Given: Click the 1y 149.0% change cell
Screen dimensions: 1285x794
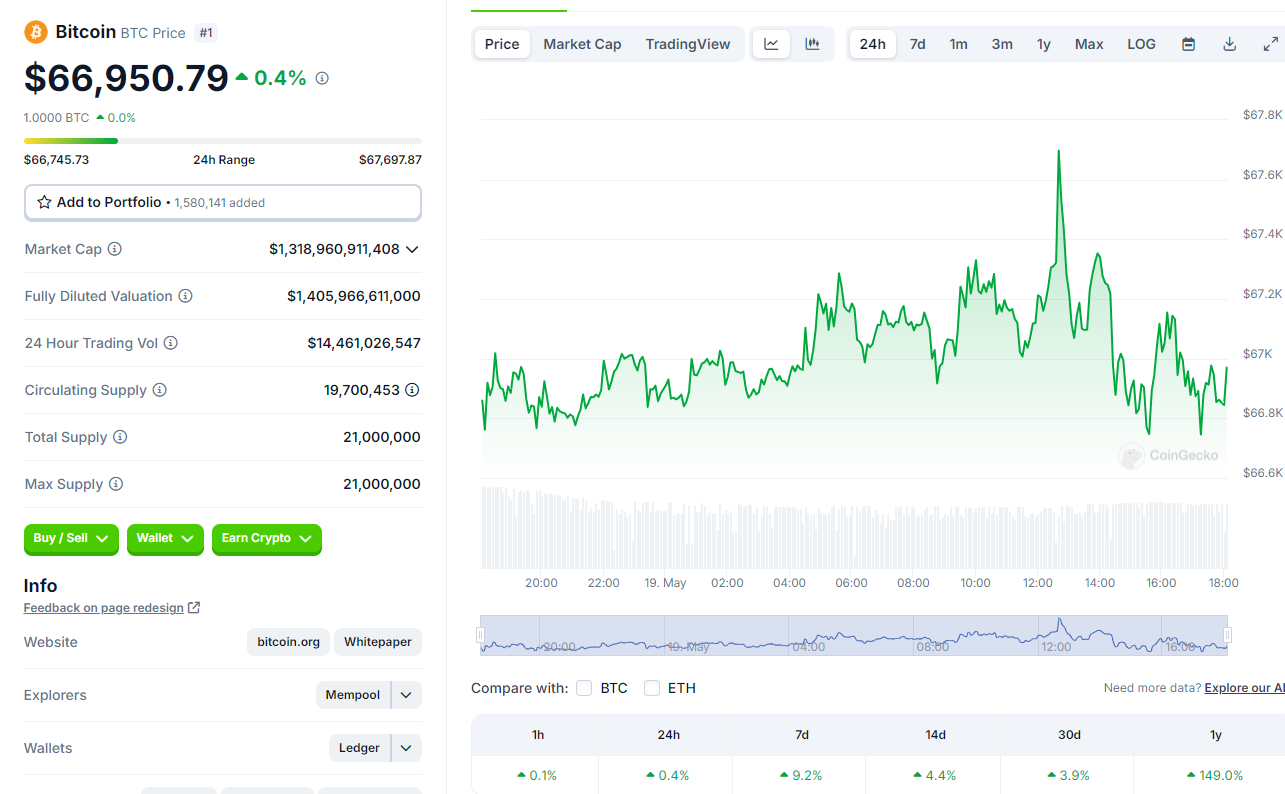Looking at the screenshot, I should [x=1215, y=775].
